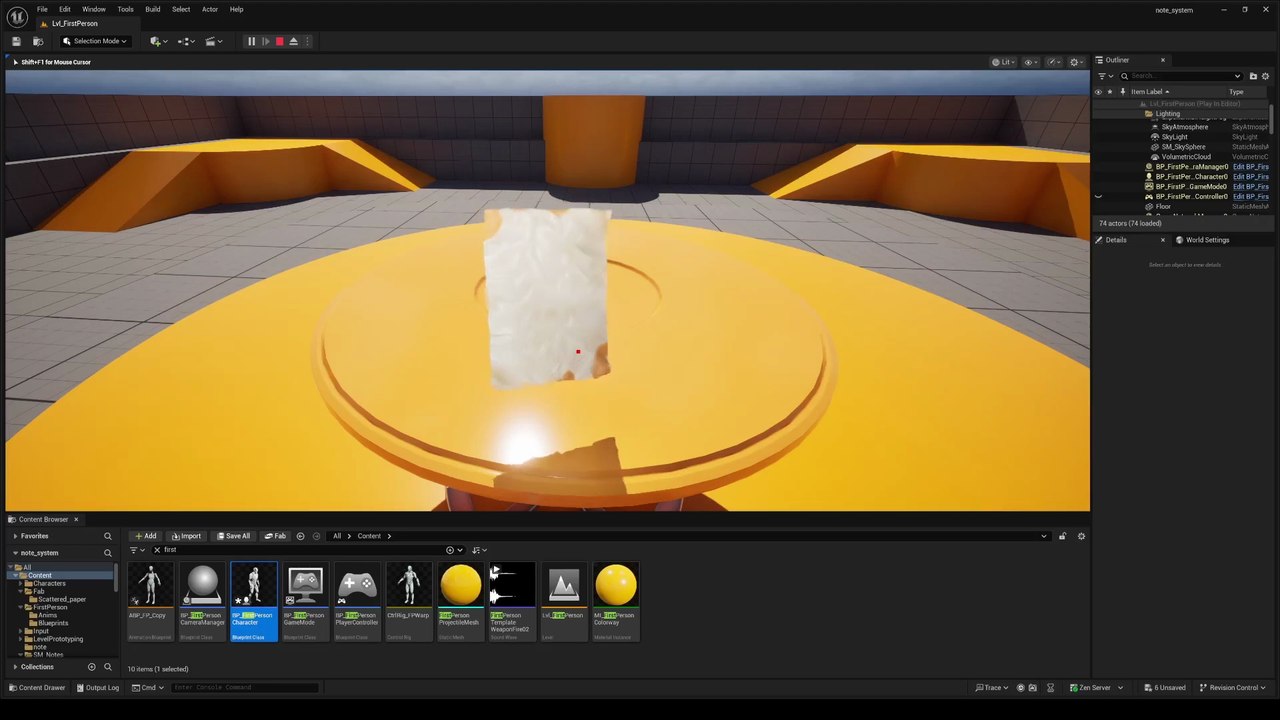The width and height of the screenshot is (1280, 720).
Task: Open the Cinematics clapperboard dropdown
Action: (214, 41)
